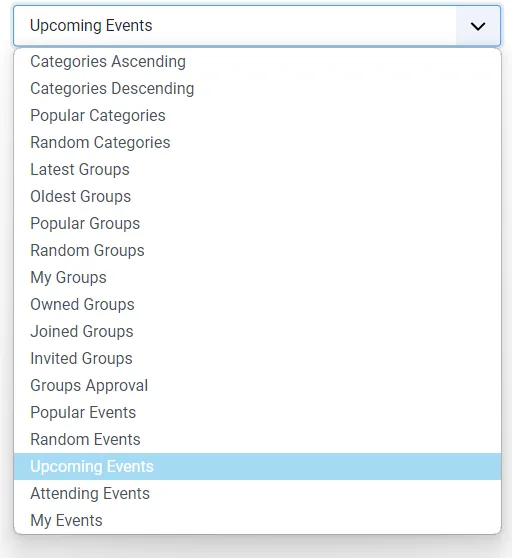The height and width of the screenshot is (558, 512).
Task: Choose Categories Descending from the list
Action: point(257,89)
